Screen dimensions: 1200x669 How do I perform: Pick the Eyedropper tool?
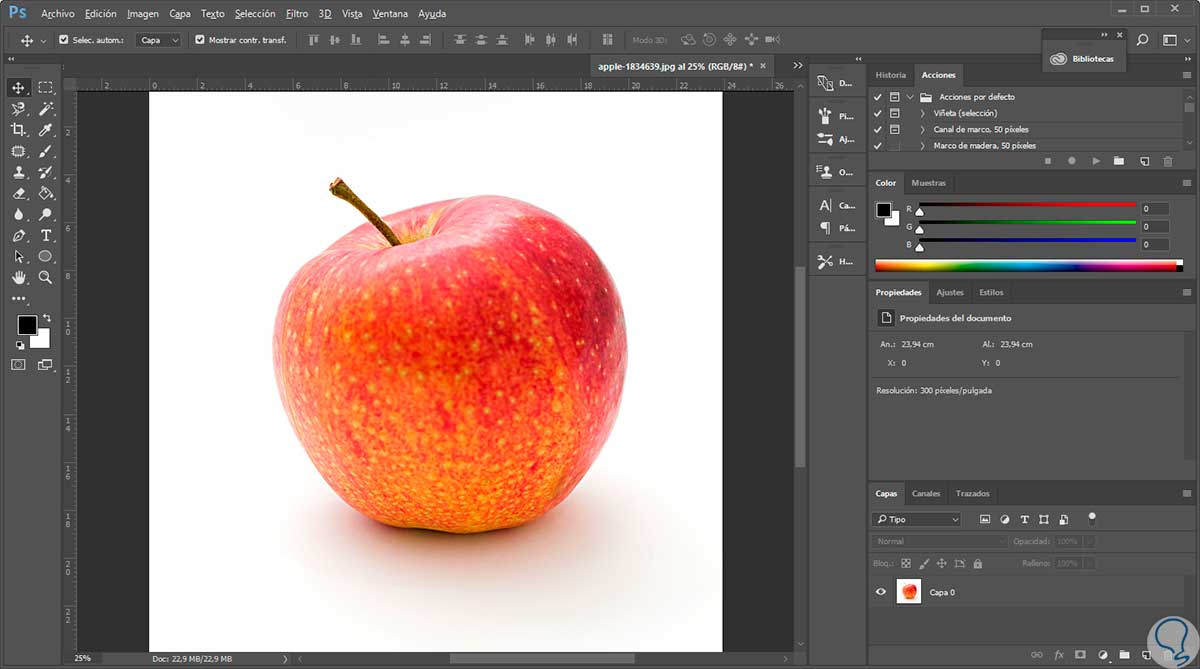coord(46,130)
